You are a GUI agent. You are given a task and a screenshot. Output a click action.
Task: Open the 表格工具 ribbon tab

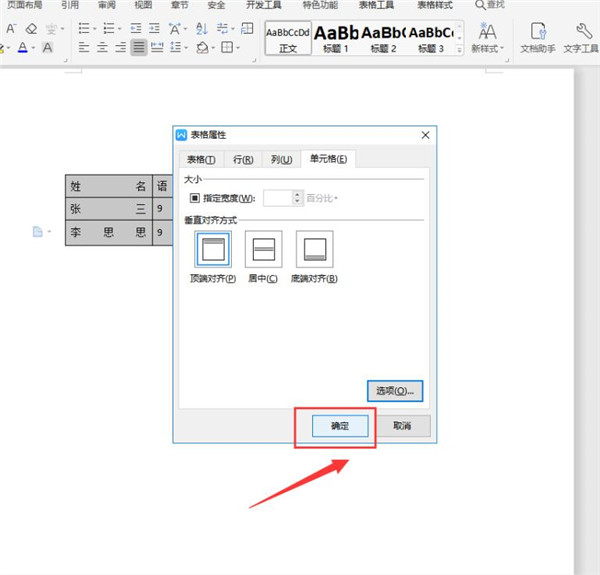[x=377, y=5]
